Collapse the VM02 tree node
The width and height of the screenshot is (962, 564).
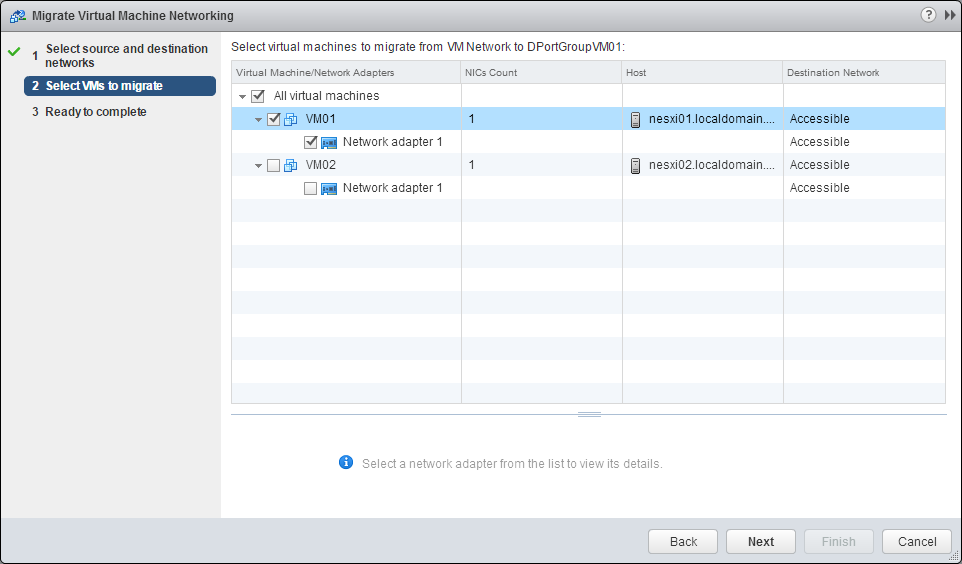[x=259, y=166]
